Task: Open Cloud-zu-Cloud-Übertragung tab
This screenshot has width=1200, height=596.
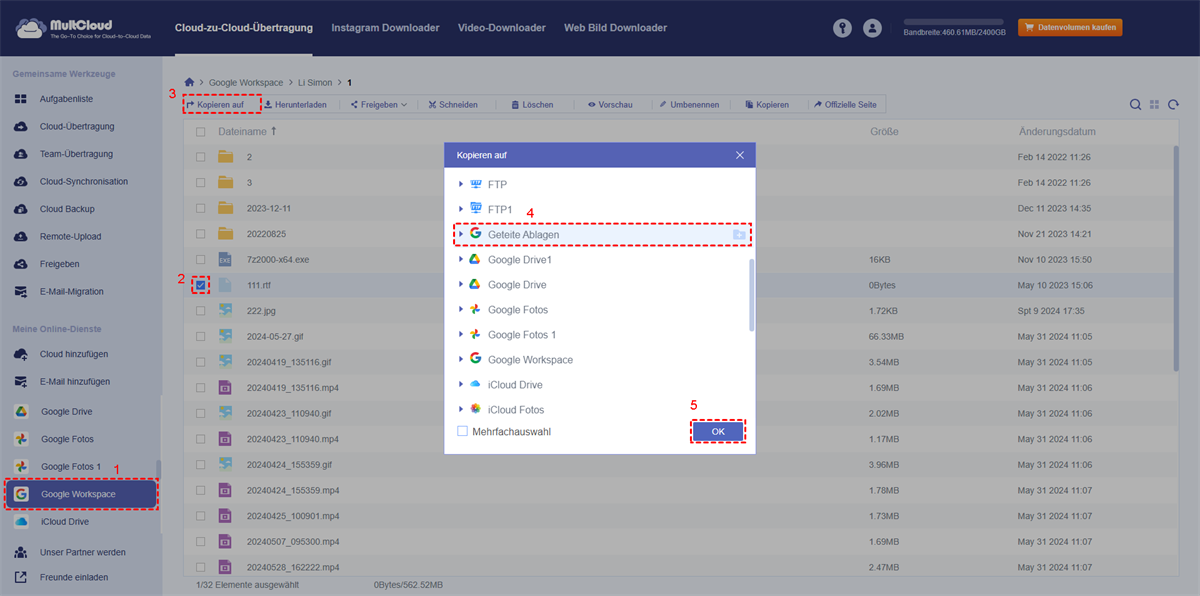Action: [243, 28]
